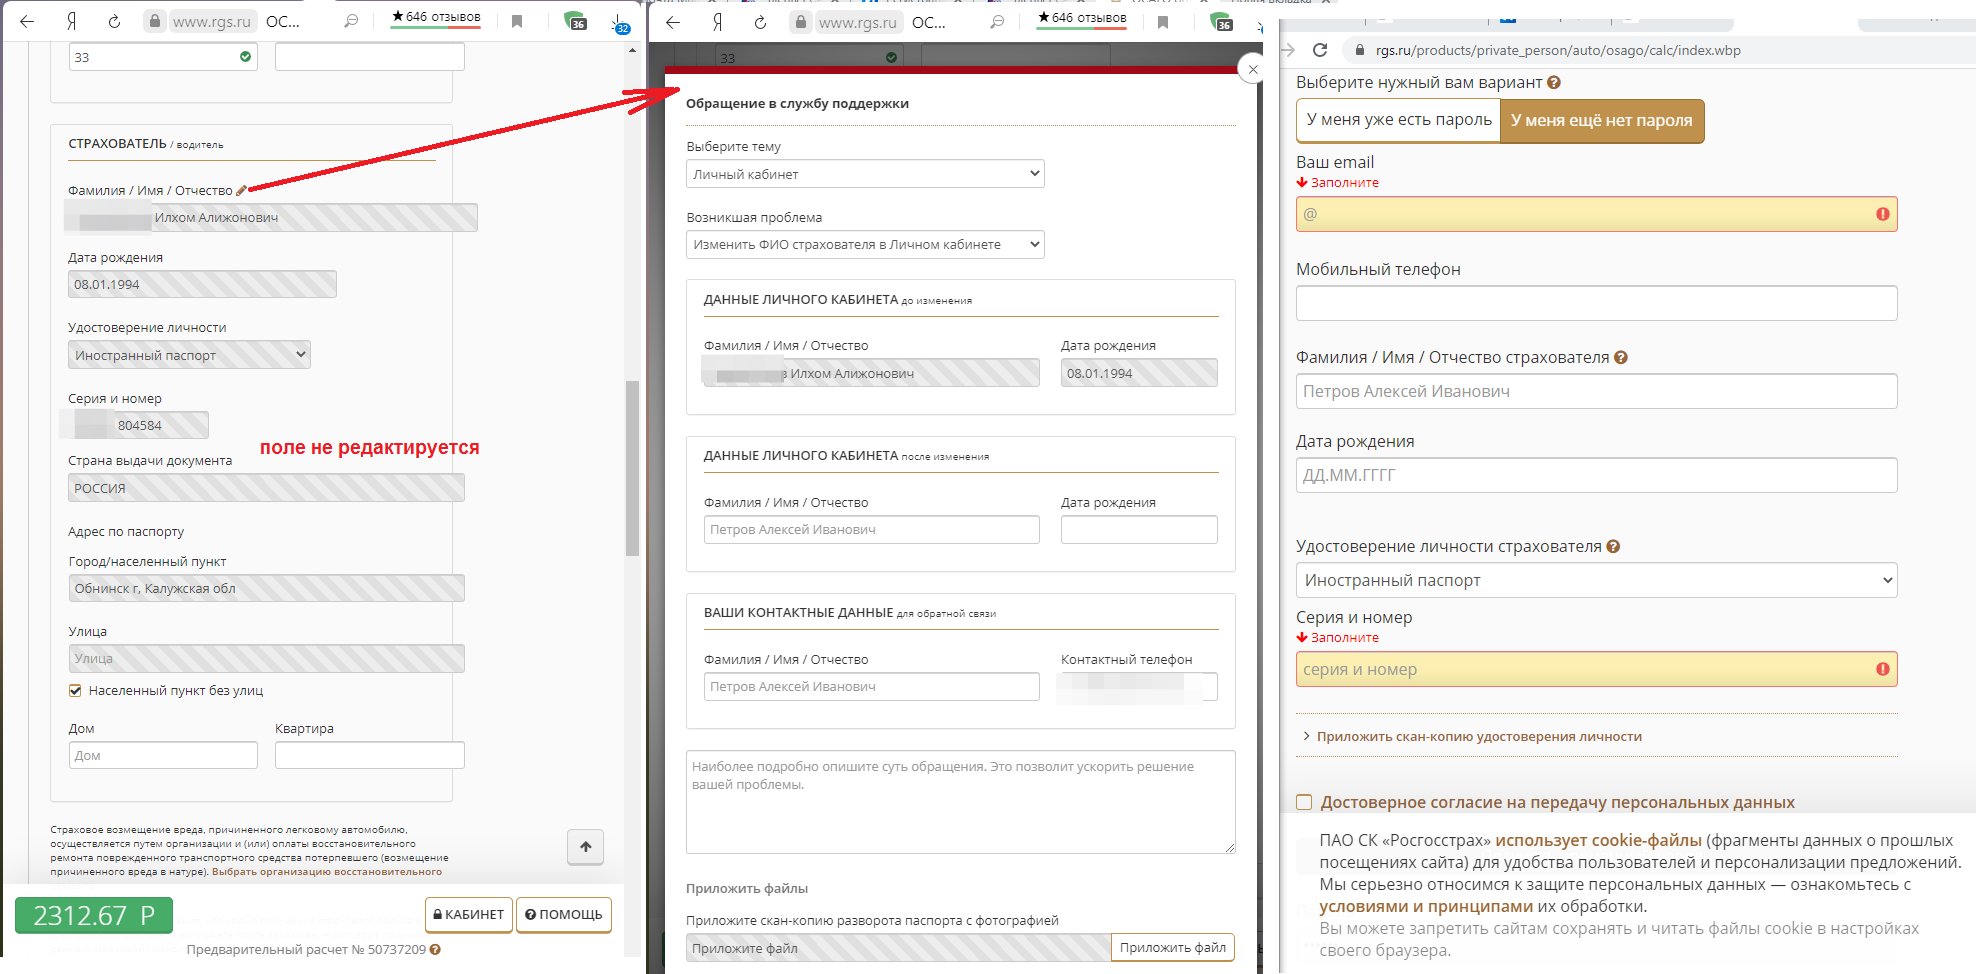
Task: Uncheck Населенный пункт без улиц checkbox
Action: tap(75, 691)
